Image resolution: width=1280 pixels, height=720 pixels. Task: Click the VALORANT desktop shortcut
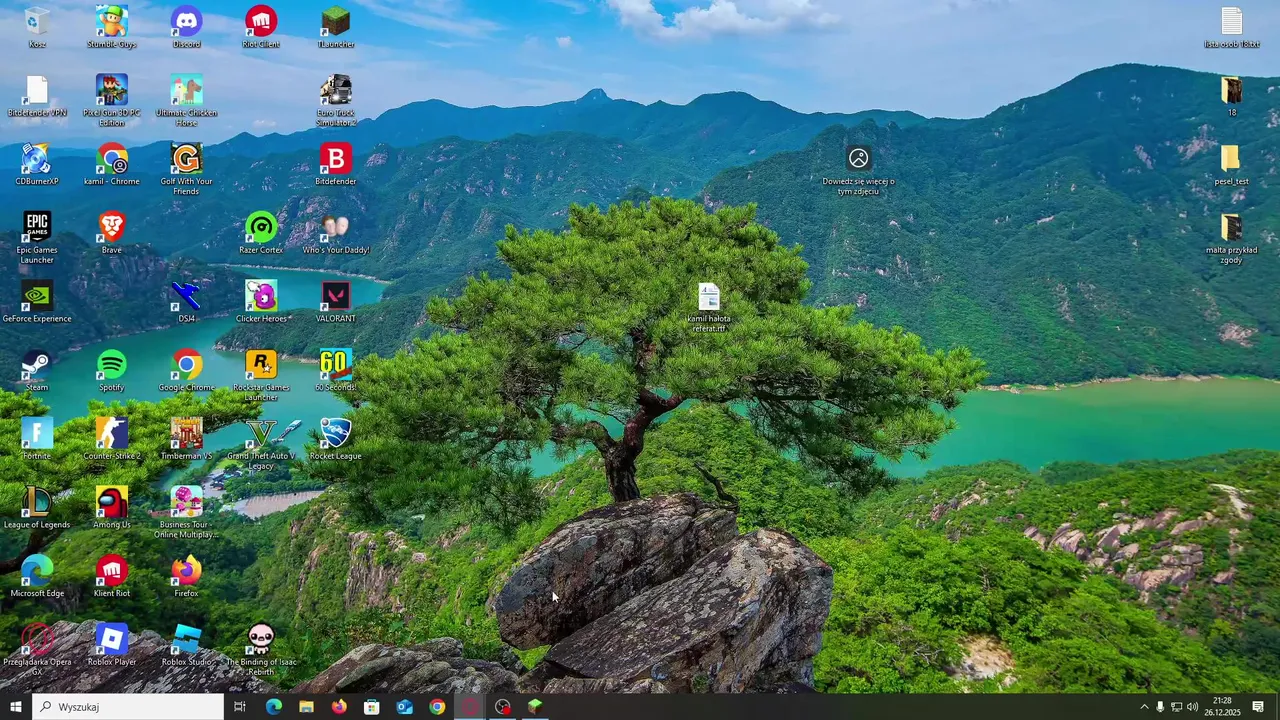coord(336,302)
